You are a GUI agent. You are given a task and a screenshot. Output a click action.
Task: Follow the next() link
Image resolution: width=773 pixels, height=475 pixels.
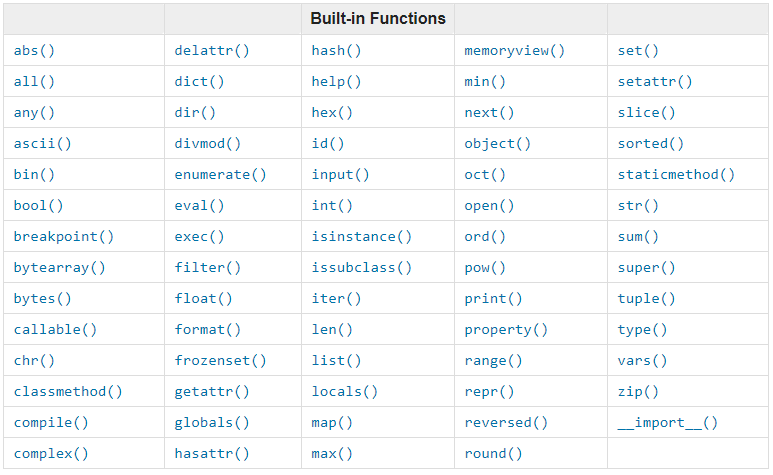(x=489, y=113)
